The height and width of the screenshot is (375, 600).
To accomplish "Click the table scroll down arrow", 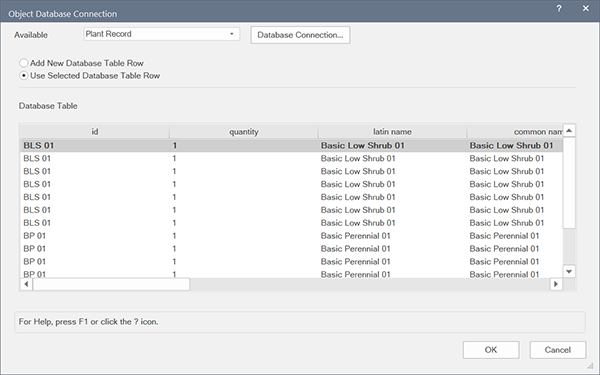I will click(569, 271).
